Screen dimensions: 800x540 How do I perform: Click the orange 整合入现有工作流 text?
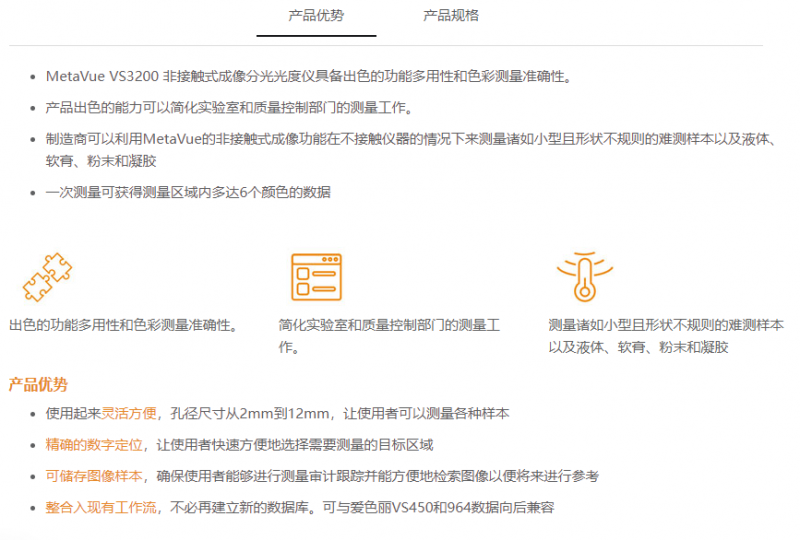tap(101, 507)
